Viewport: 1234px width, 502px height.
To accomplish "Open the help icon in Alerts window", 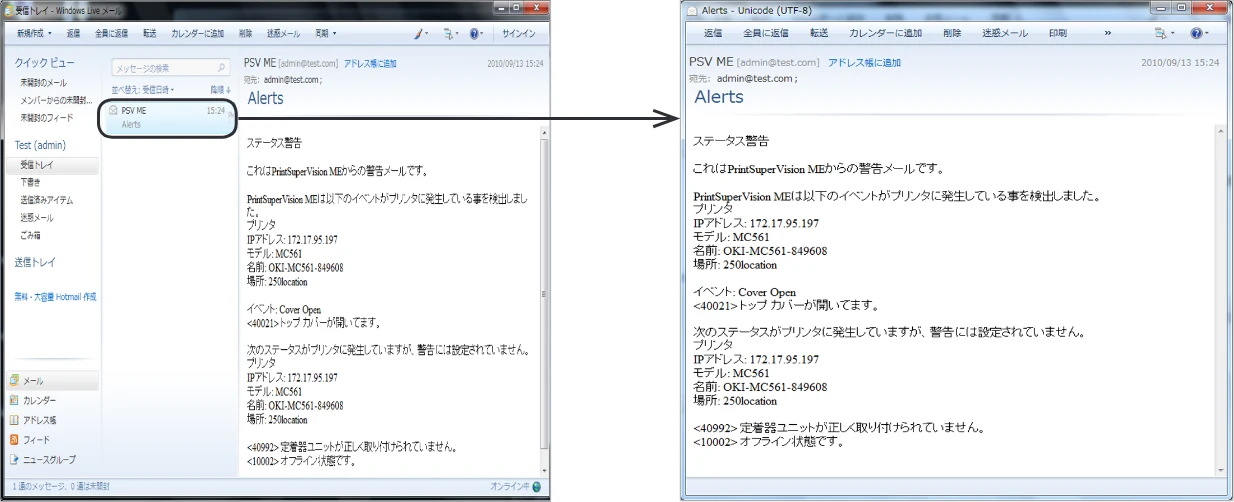I will pyautogui.click(x=1198, y=33).
